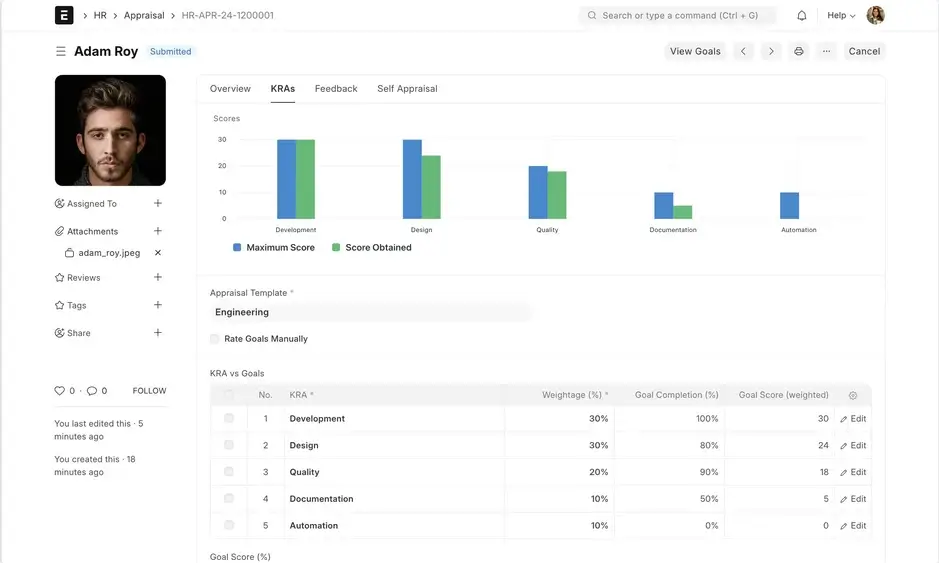Screen dimensions: 939x563
Task: Click the notification bell icon
Action: [x=802, y=16]
